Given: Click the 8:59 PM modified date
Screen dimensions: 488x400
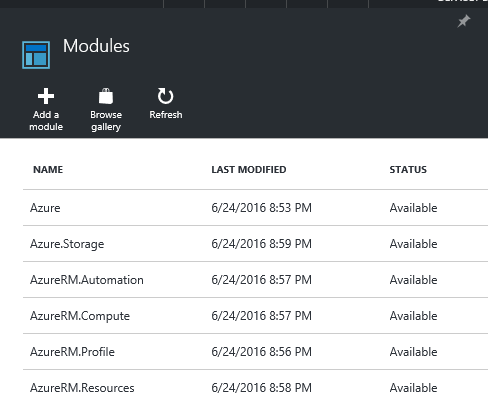Looking at the screenshot, I should (x=261, y=244).
